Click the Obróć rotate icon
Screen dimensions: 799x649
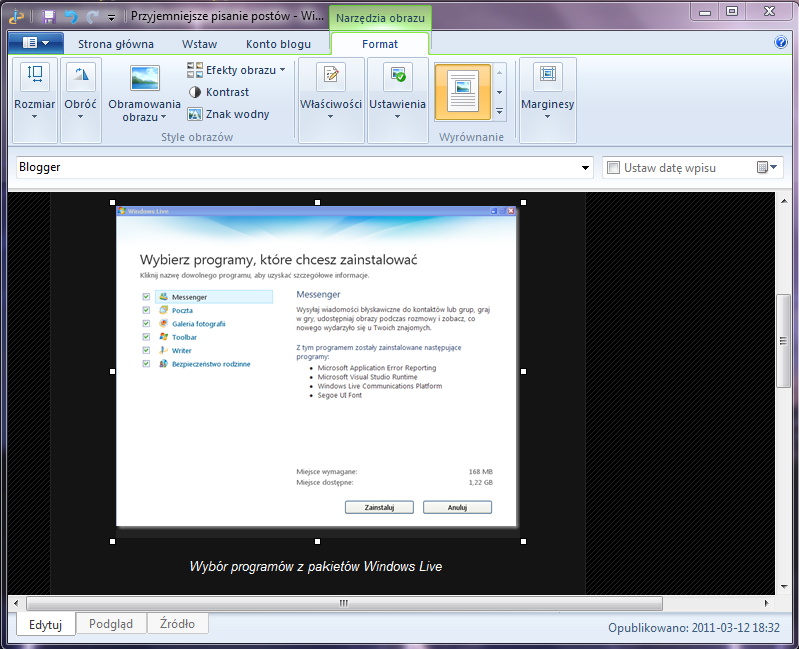tap(81, 75)
